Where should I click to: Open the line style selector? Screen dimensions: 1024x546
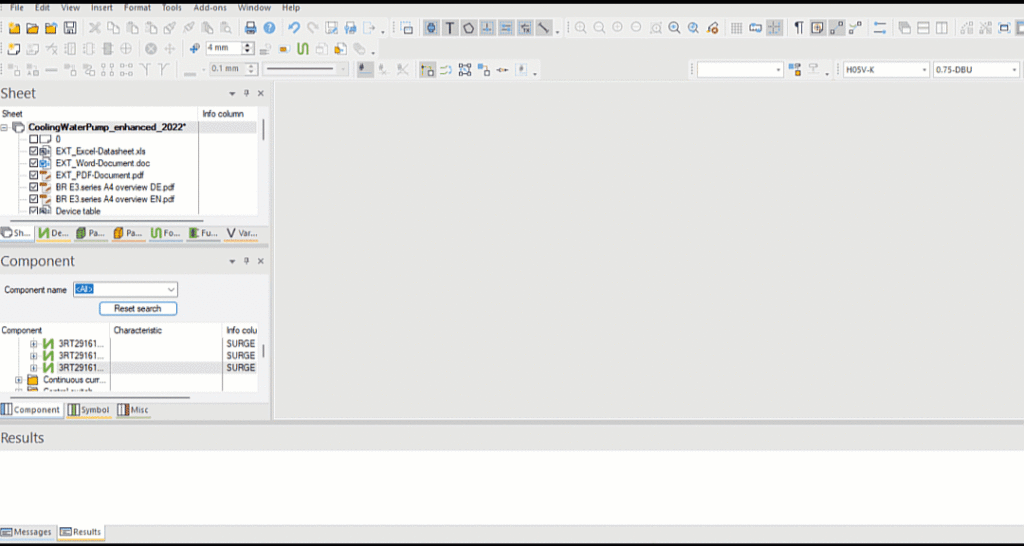pos(341,69)
